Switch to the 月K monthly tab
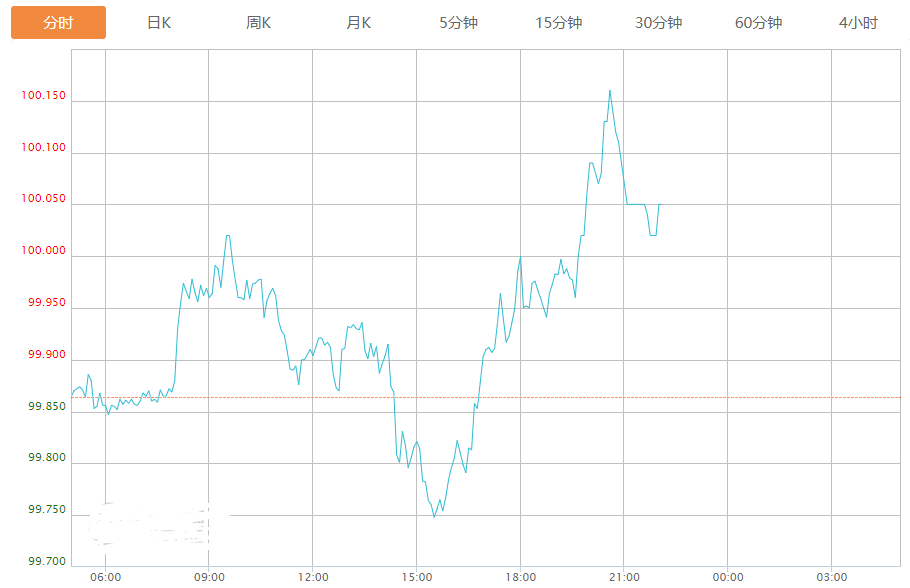This screenshot has height=588, width=910. (359, 23)
